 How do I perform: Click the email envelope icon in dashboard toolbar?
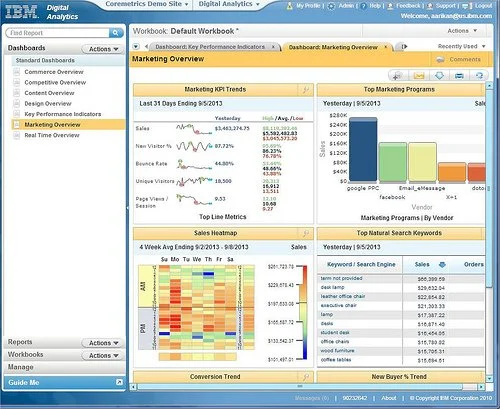click(x=419, y=76)
